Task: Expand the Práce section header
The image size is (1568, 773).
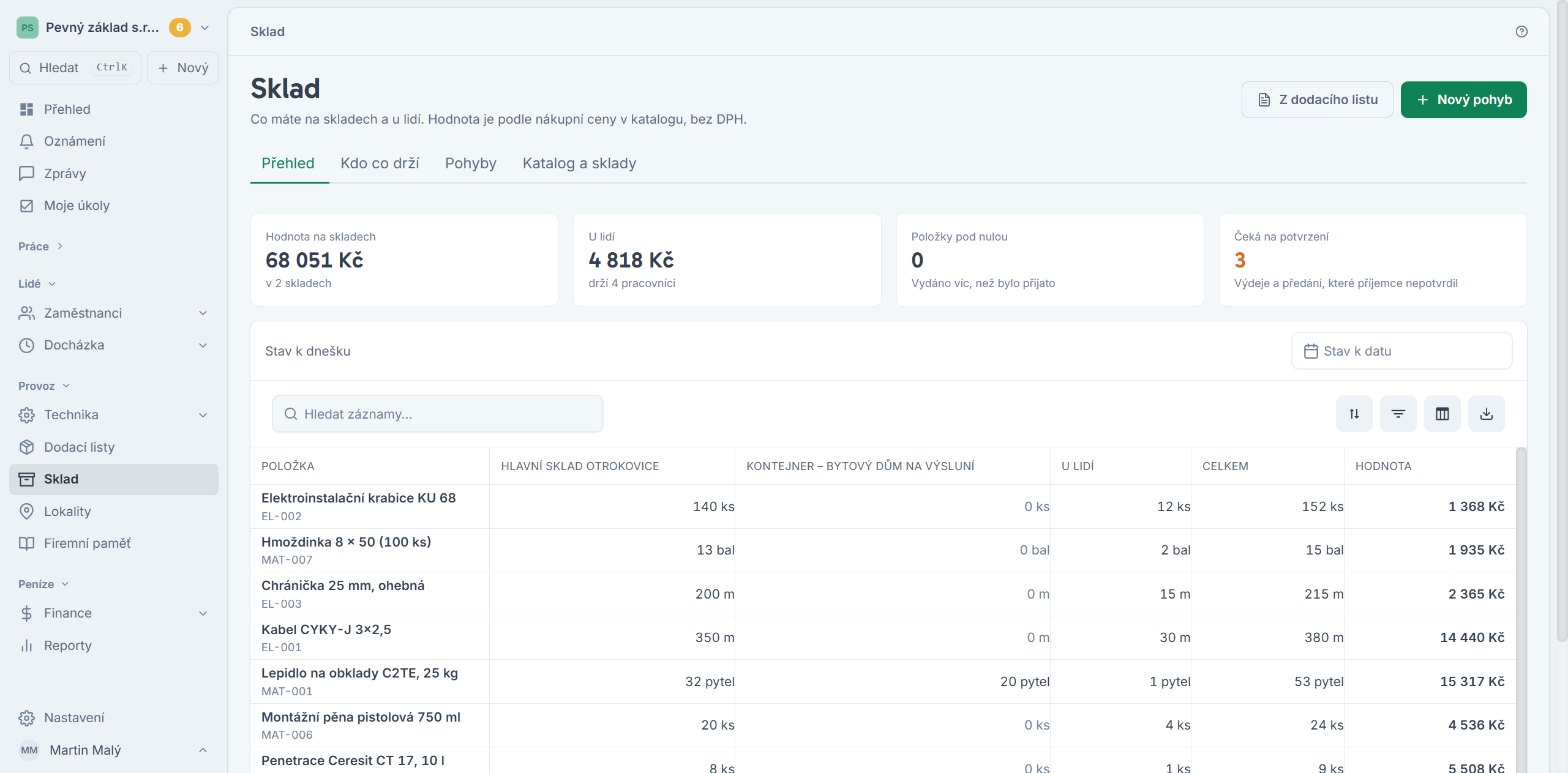Action: click(41, 246)
